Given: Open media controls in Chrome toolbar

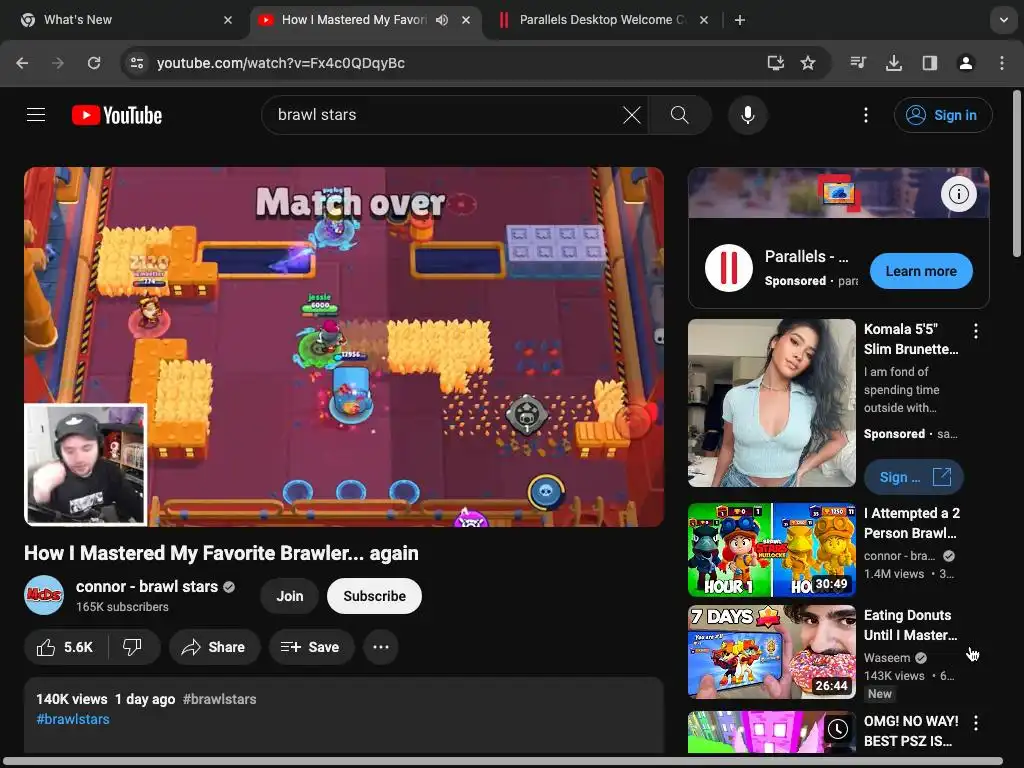Looking at the screenshot, I should click(858, 63).
